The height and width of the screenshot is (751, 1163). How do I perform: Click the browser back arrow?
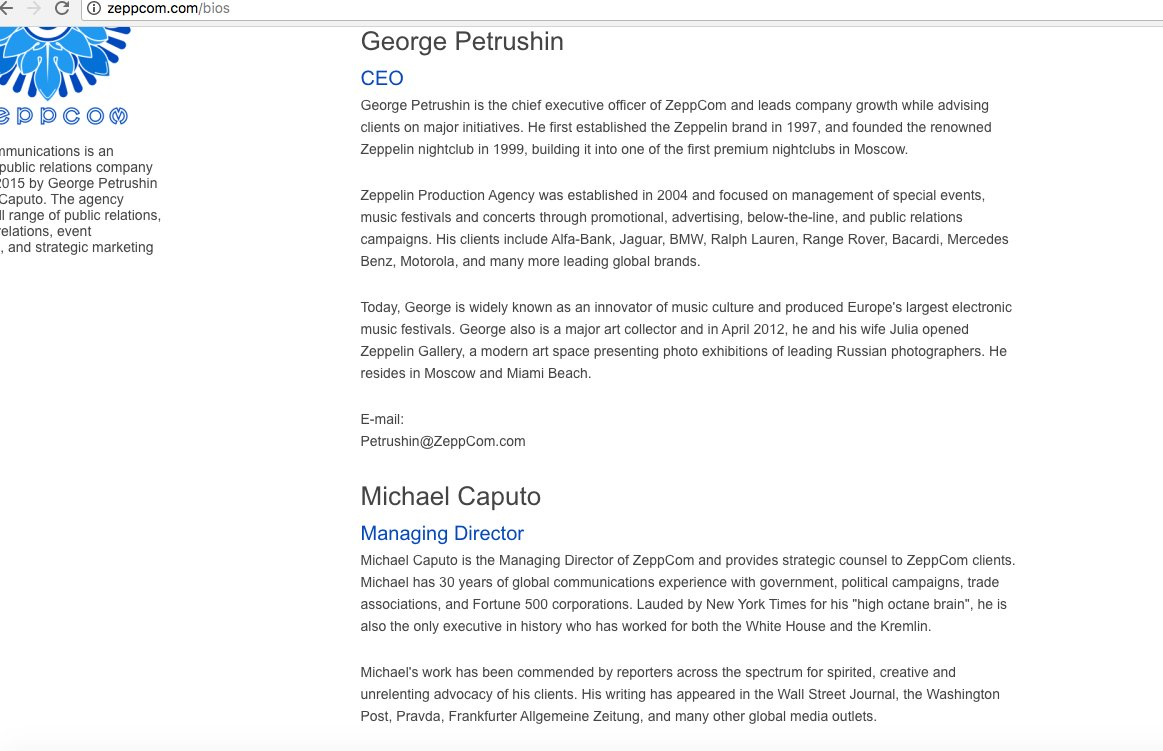point(7,8)
